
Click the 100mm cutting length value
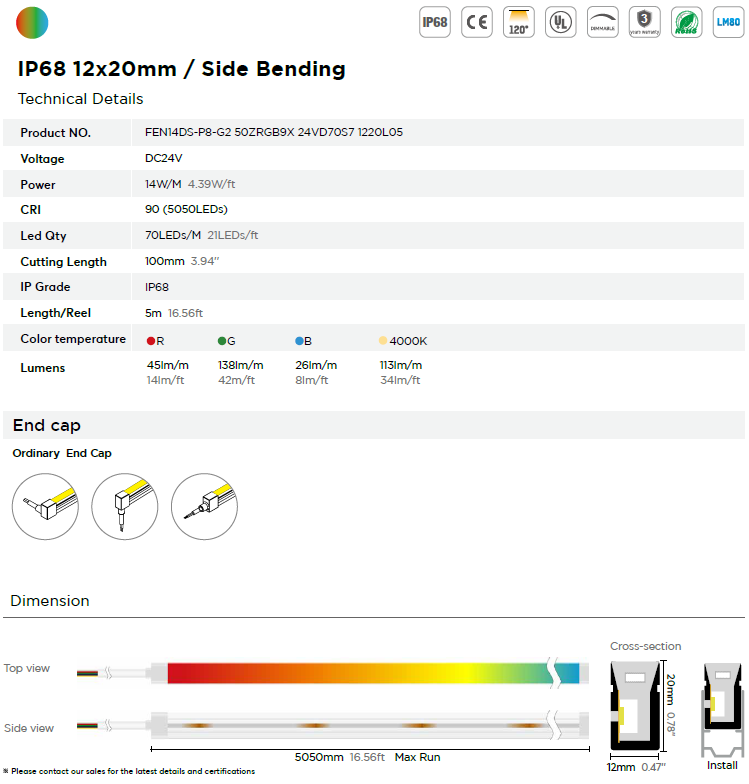pyautogui.click(x=164, y=261)
